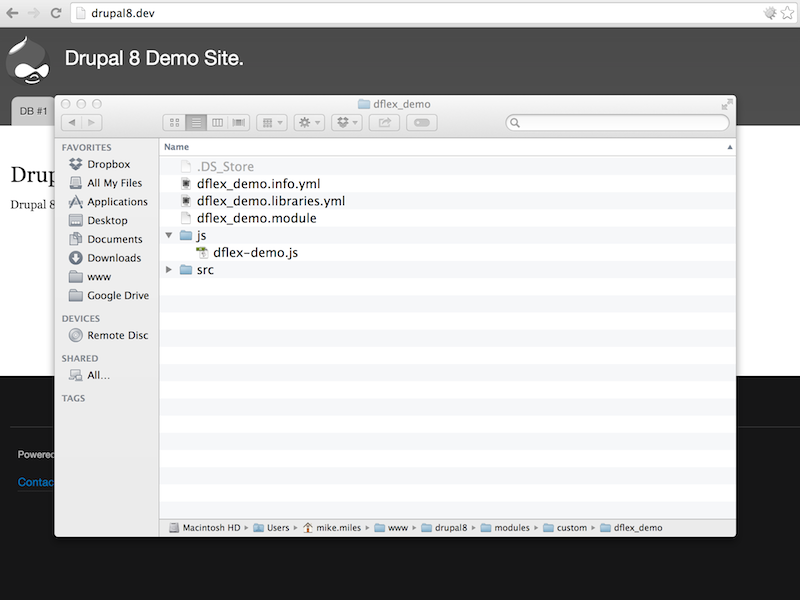Open the Share menu in the toolbar
The width and height of the screenshot is (800, 600).
(386, 122)
